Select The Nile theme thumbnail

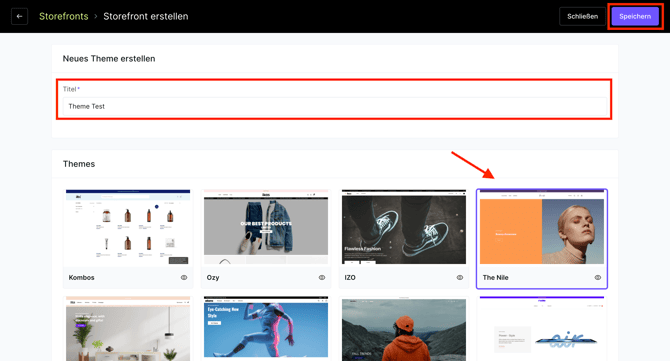[x=542, y=227]
